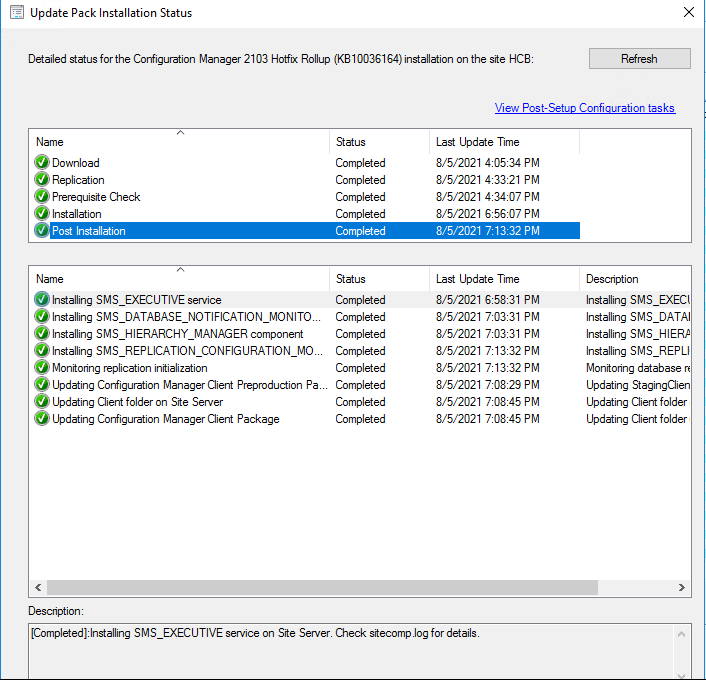Select the Replication step row
The image size is (706, 680).
coord(306,180)
